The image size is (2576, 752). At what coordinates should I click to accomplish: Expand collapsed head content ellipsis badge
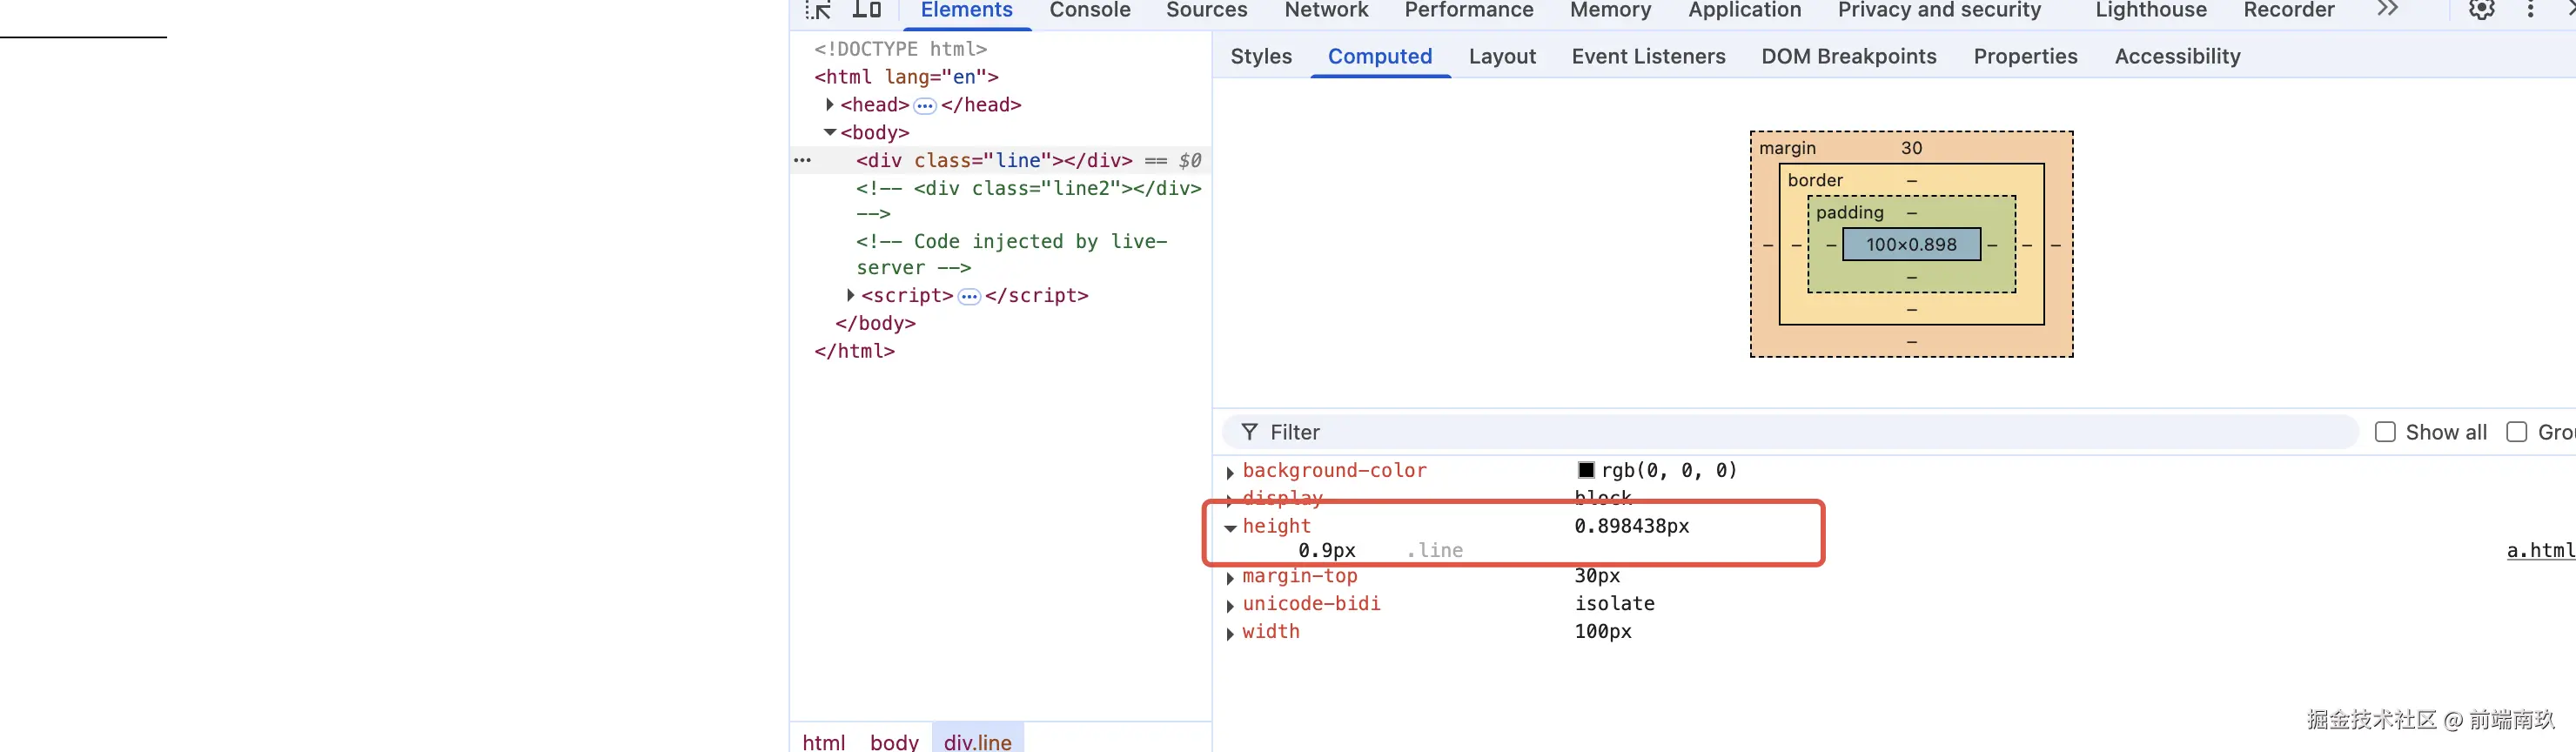[925, 105]
